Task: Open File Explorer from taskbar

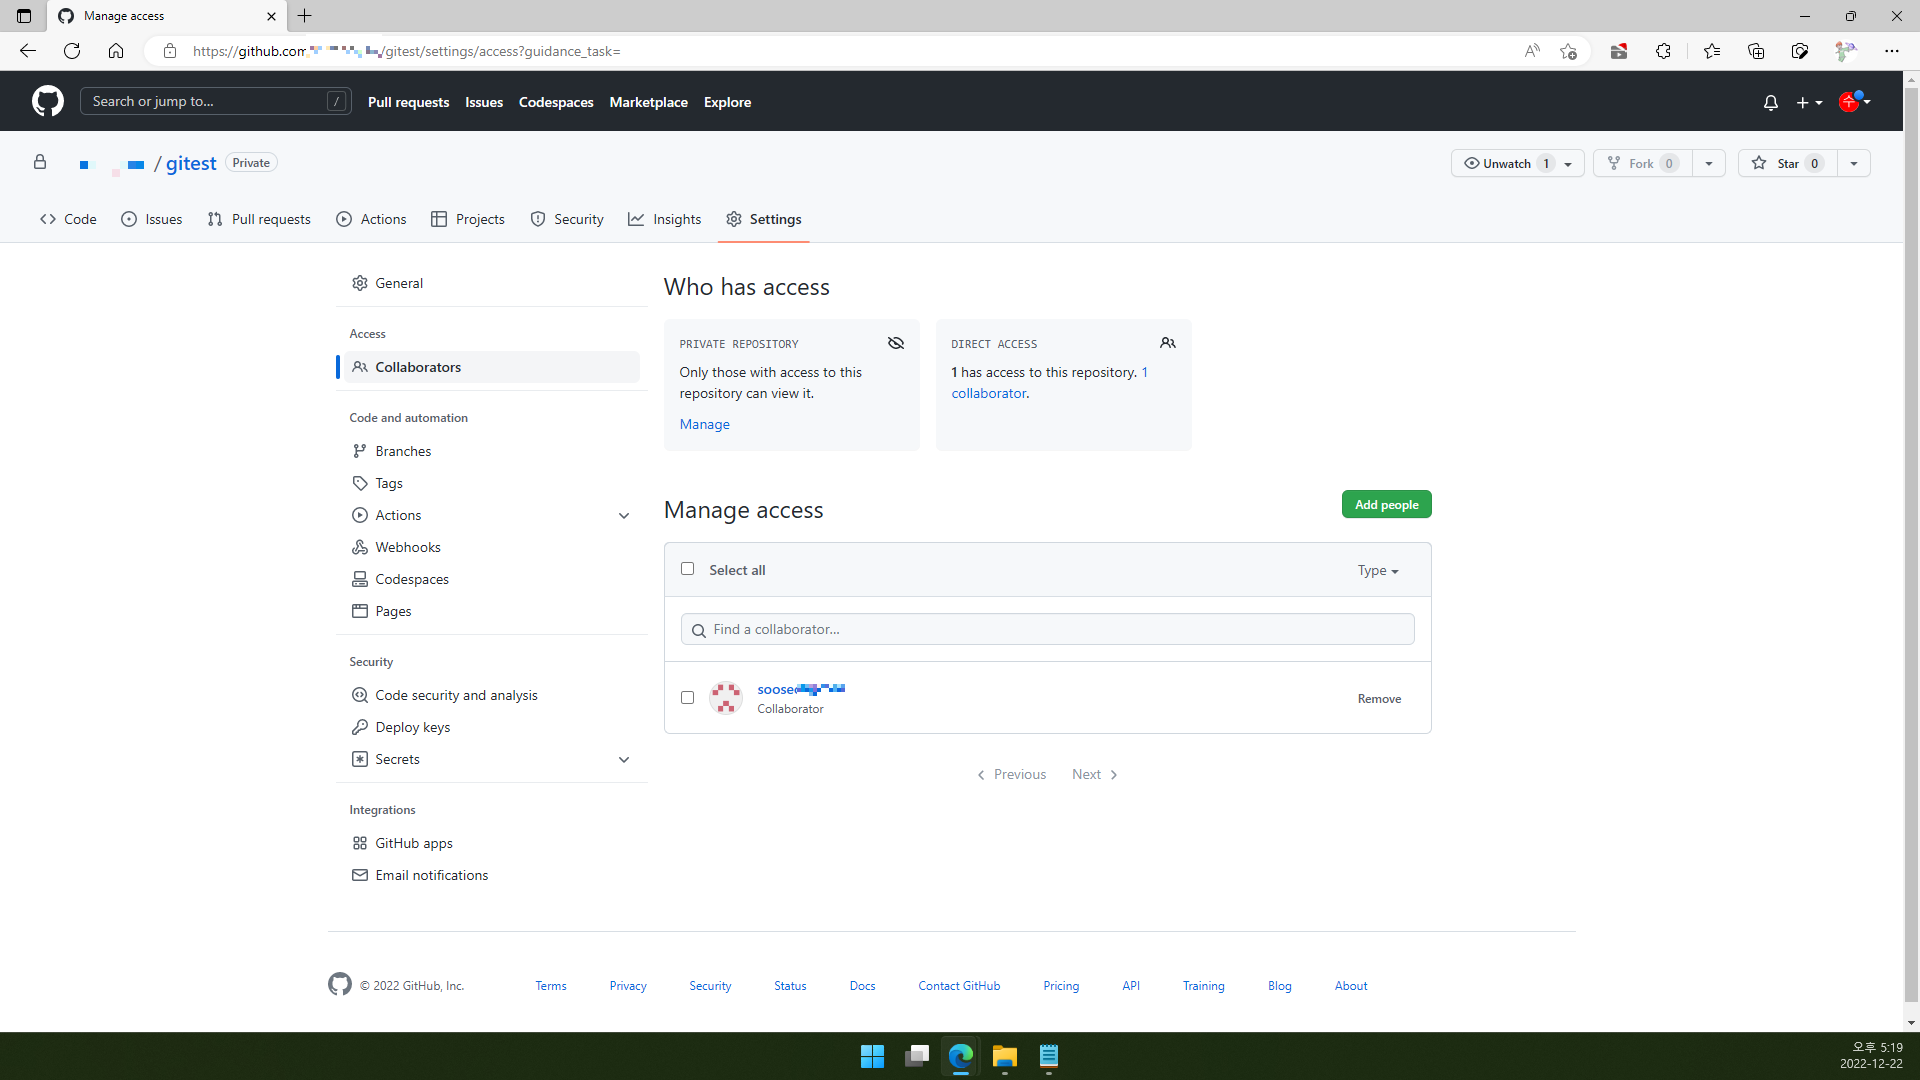Action: (x=1004, y=1056)
